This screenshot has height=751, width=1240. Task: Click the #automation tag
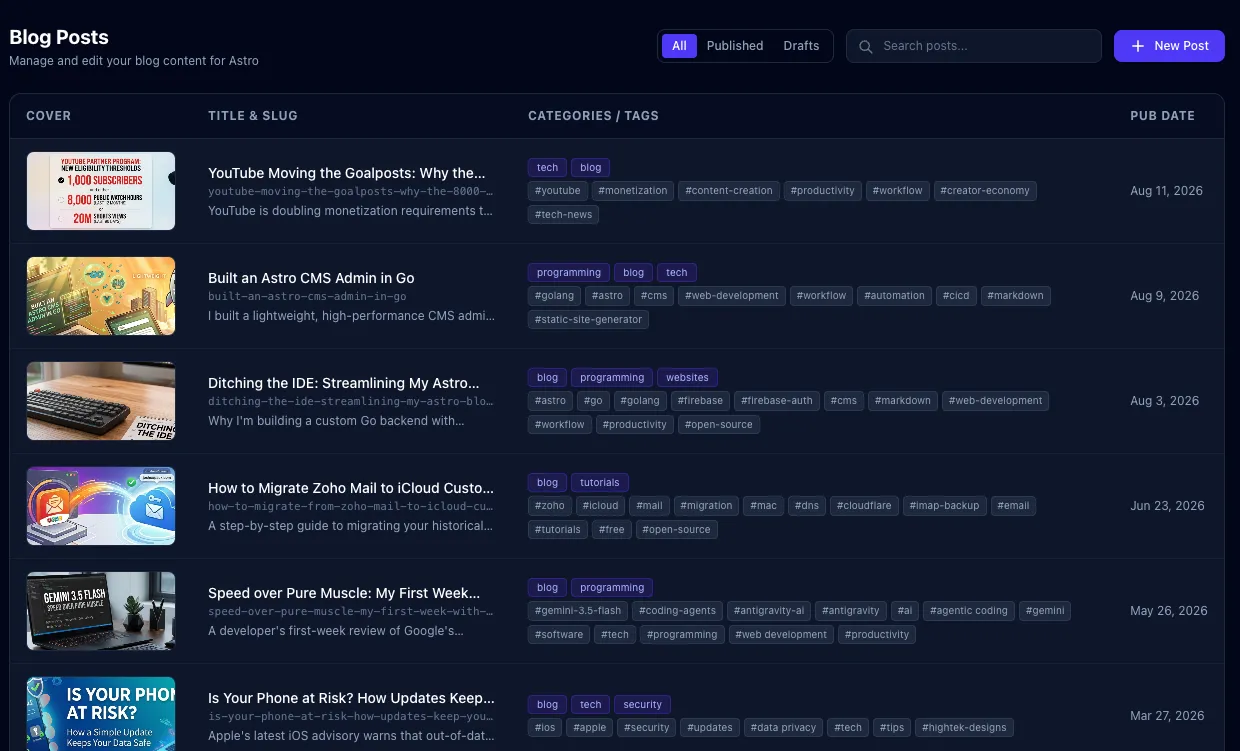click(x=895, y=296)
